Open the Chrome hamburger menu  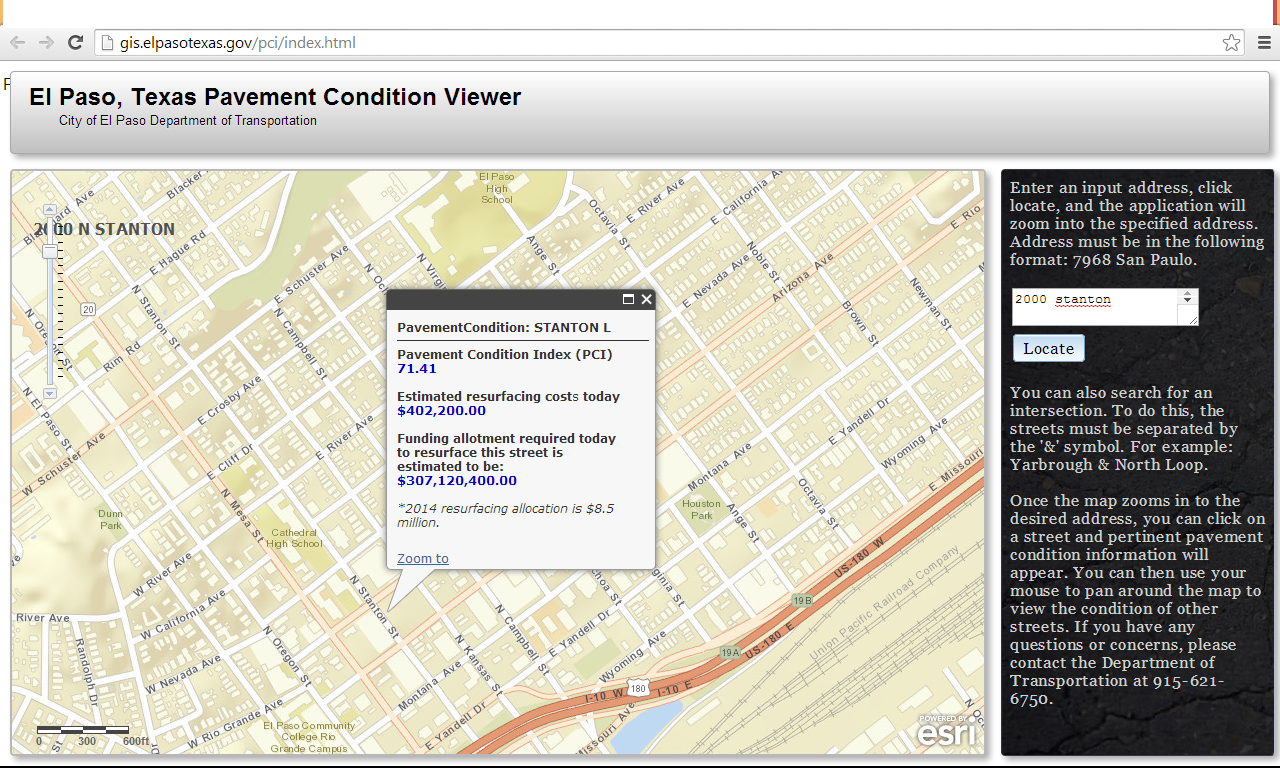coord(1264,43)
